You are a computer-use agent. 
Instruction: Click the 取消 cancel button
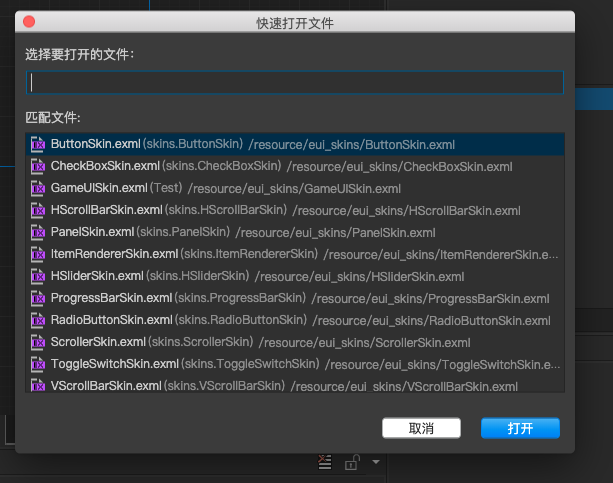coord(421,428)
